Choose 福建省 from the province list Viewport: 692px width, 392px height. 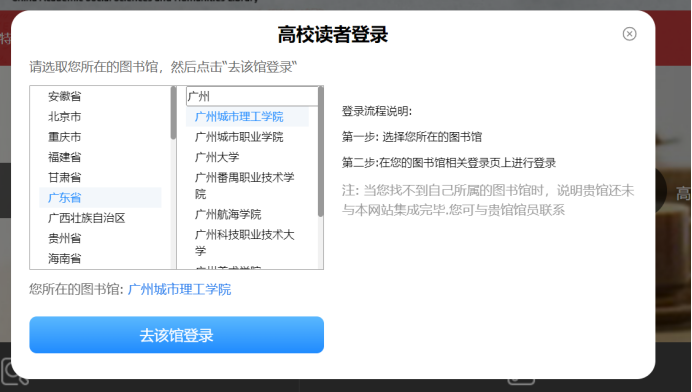100,157
